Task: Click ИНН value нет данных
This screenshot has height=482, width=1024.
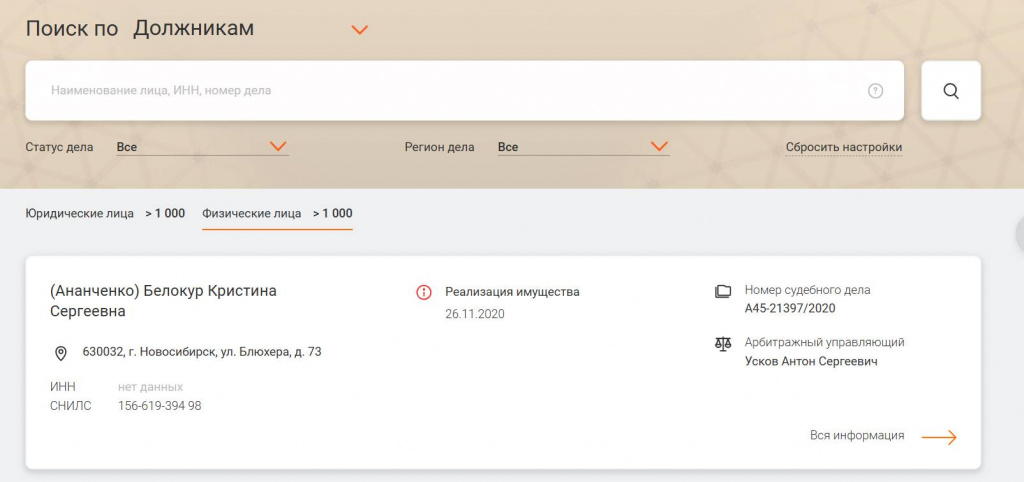Action: click(150, 387)
